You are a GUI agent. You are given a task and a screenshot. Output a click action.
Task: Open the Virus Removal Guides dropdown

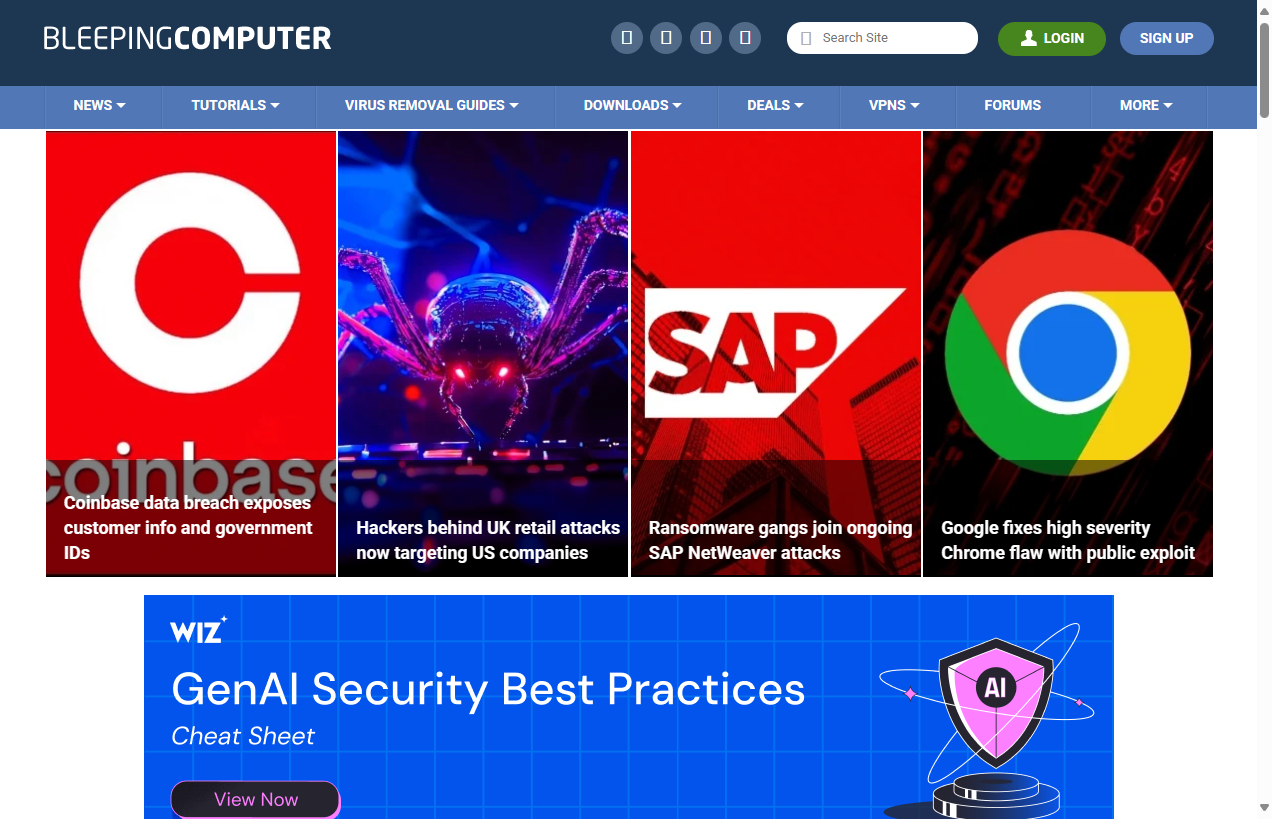[431, 105]
